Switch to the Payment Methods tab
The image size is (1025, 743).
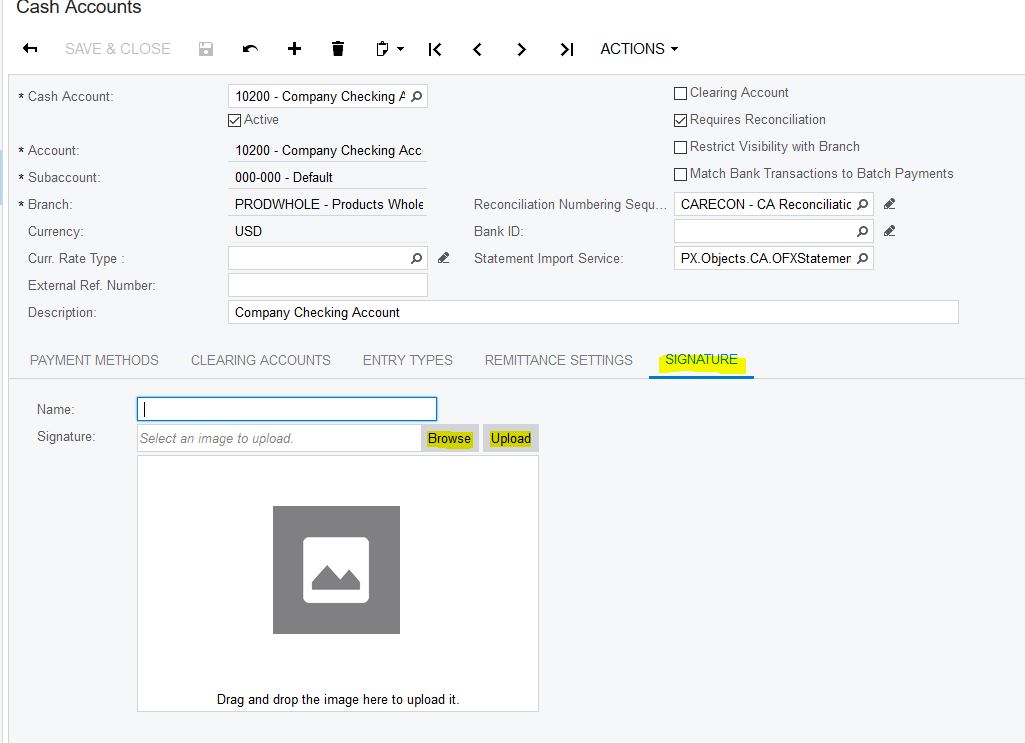pyautogui.click(x=94, y=360)
